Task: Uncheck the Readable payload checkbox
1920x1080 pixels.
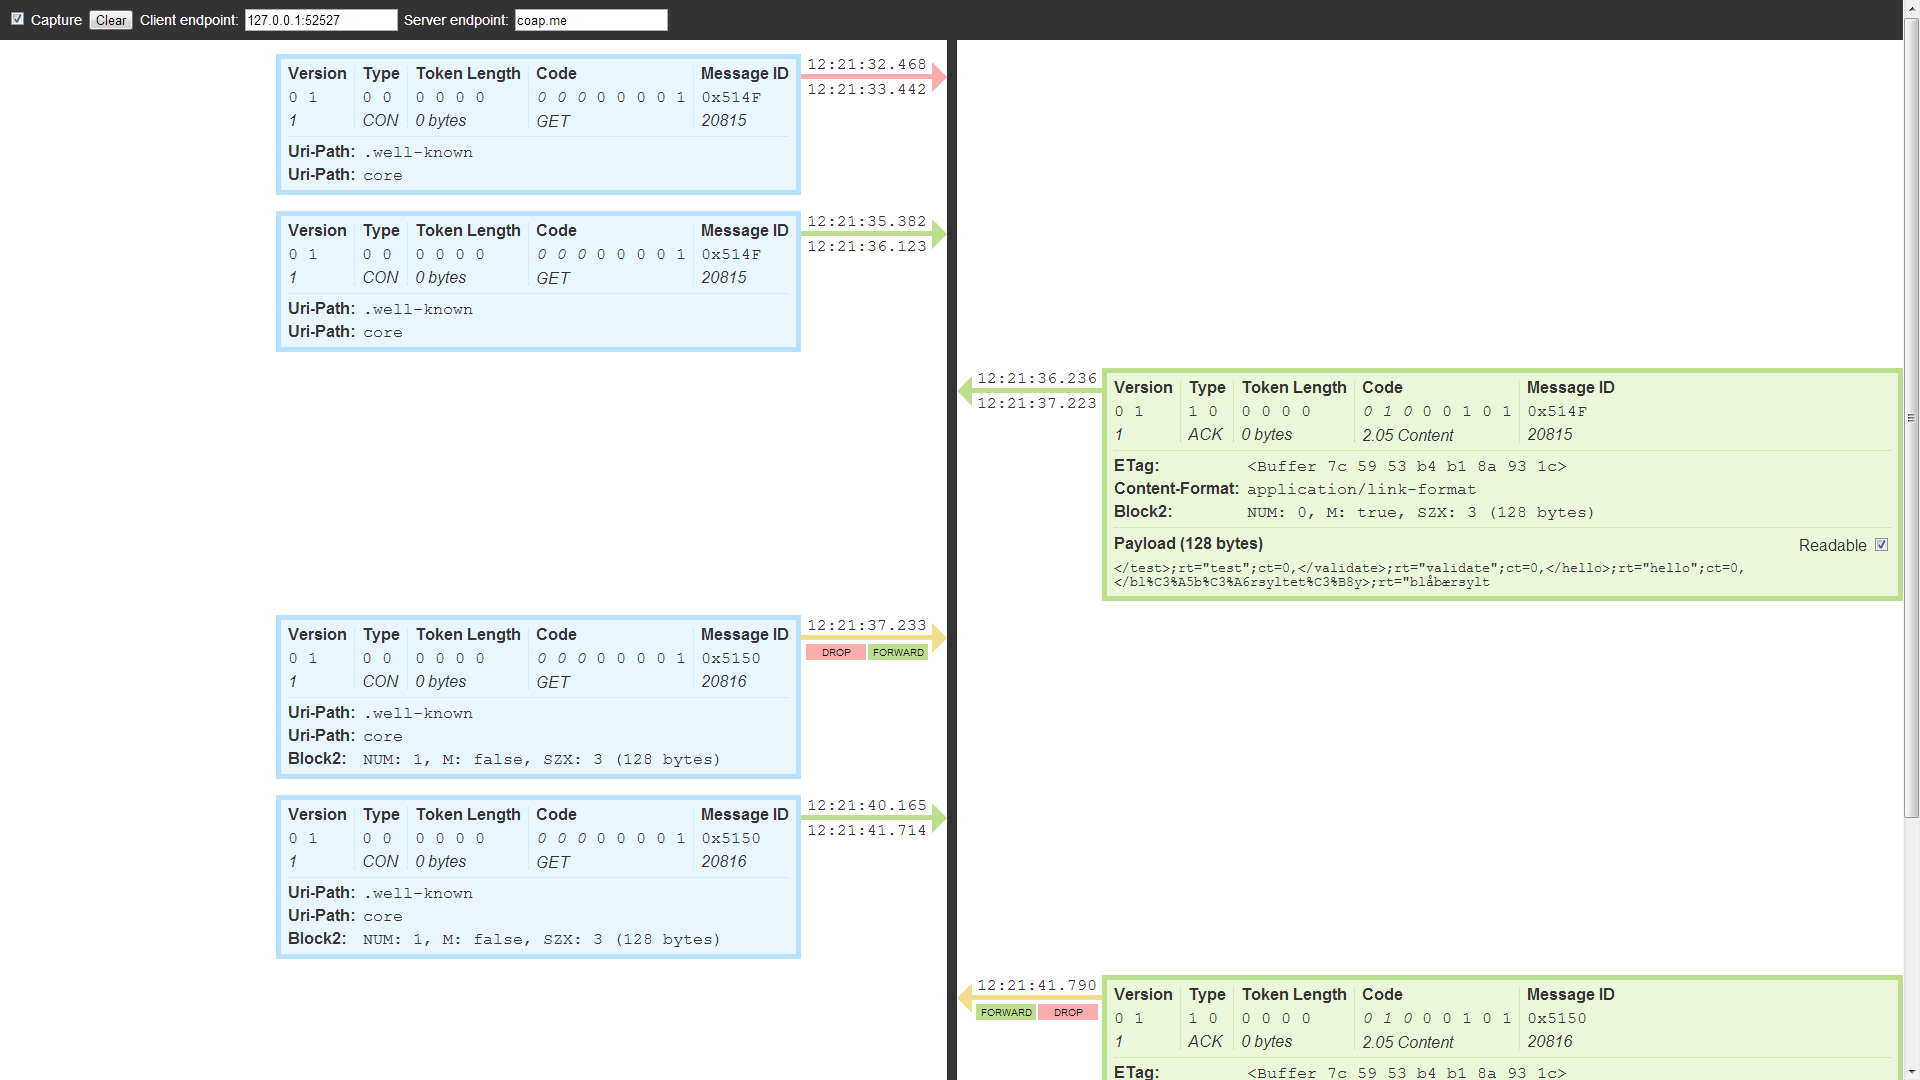Action: 1881,545
